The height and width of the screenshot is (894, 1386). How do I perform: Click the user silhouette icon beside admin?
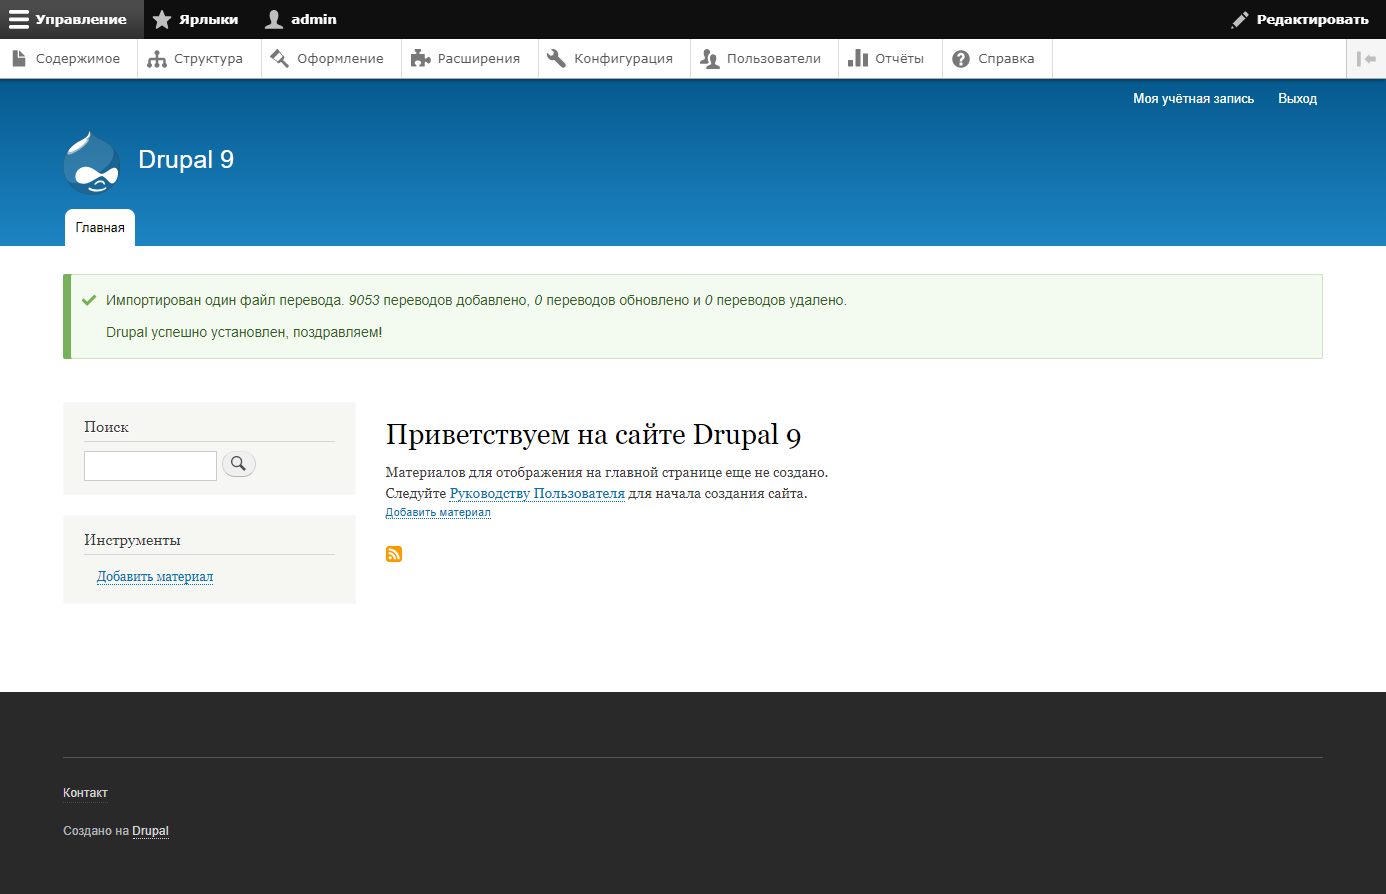274,19
